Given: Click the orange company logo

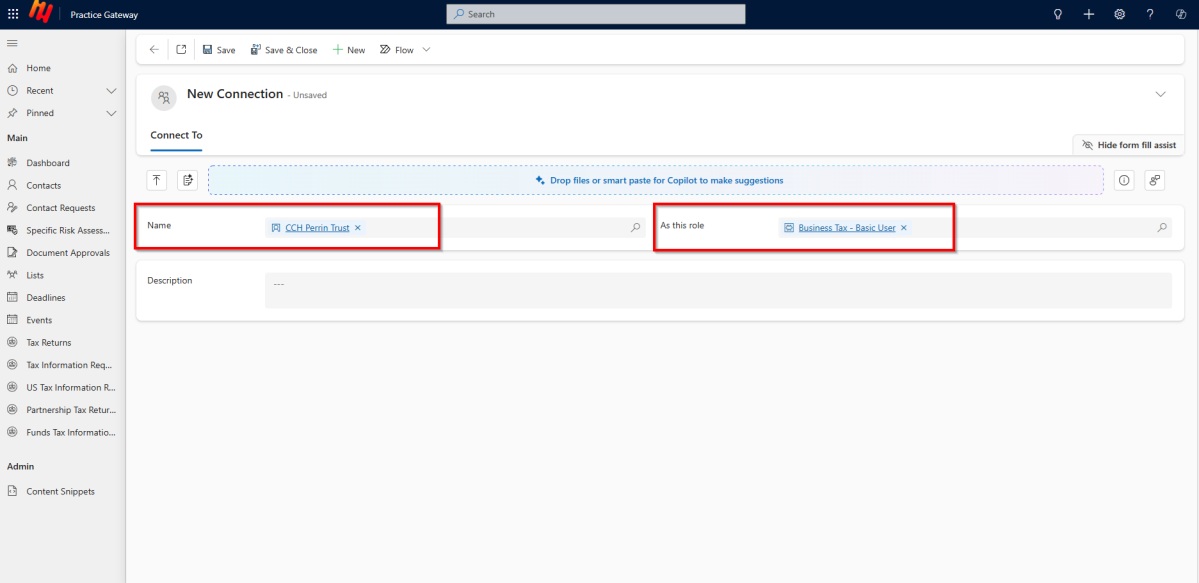Looking at the screenshot, I should coord(39,13).
